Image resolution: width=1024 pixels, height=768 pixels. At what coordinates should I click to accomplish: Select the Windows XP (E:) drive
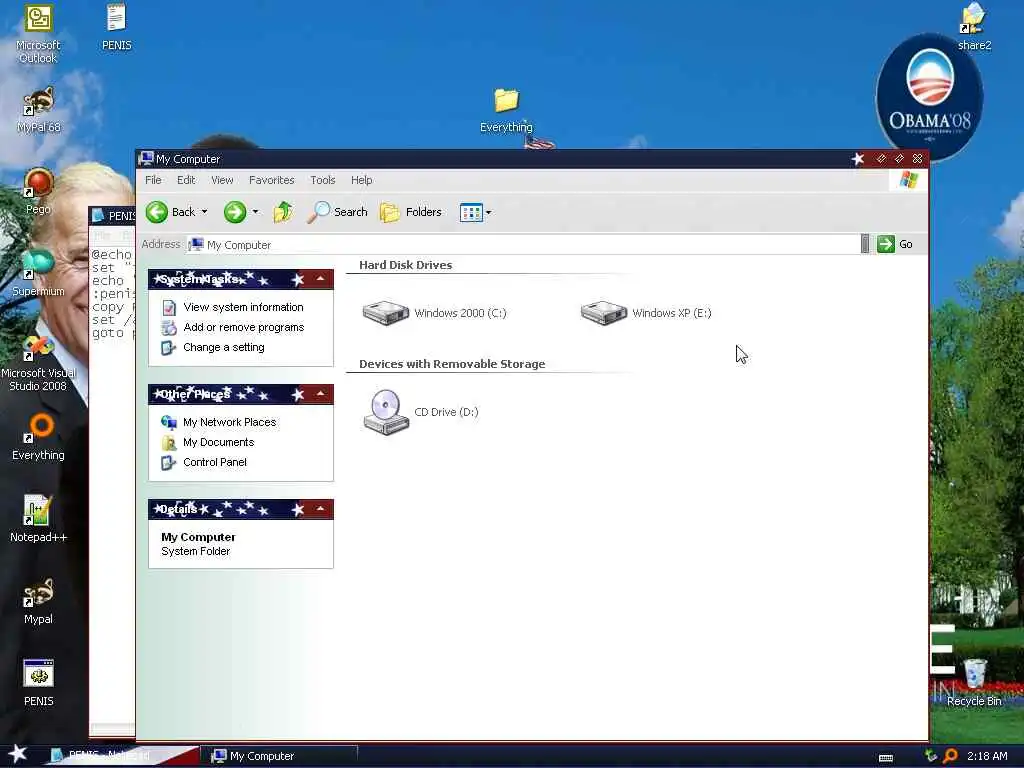click(x=647, y=313)
